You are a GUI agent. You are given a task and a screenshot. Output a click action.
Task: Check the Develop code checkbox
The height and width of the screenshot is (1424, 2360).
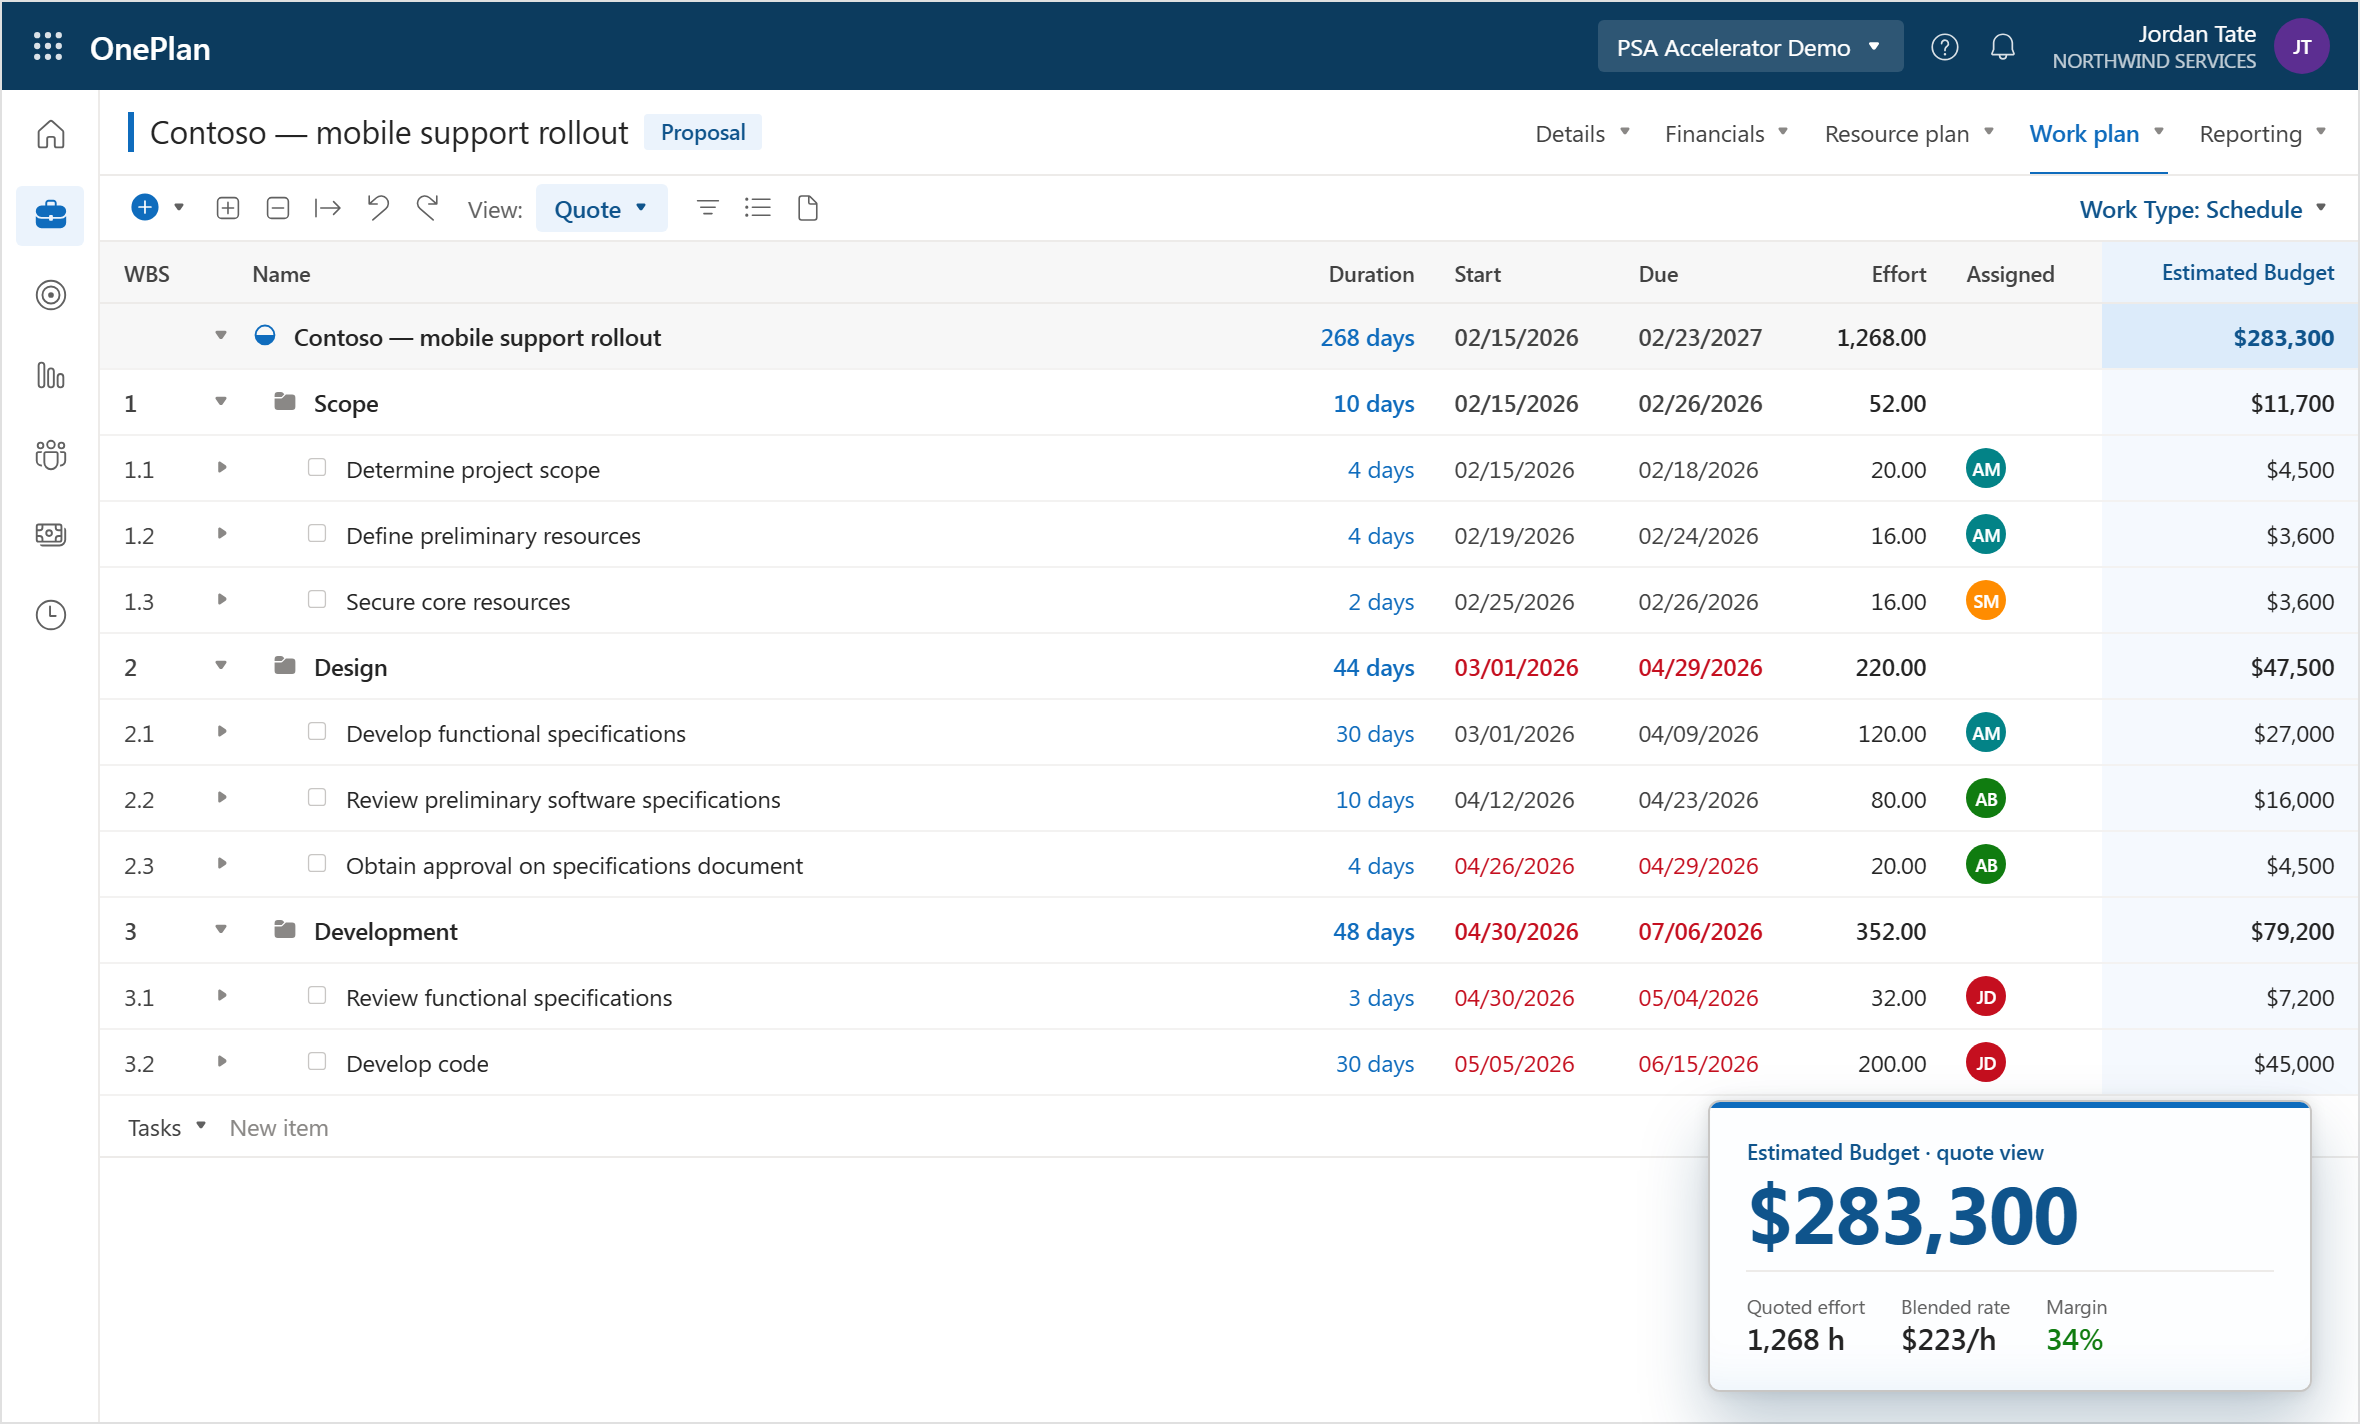tap(317, 1061)
